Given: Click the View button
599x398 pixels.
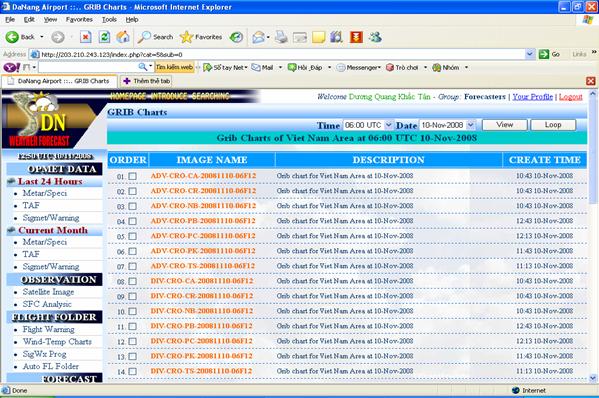Looking at the screenshot, I should 505,125.
